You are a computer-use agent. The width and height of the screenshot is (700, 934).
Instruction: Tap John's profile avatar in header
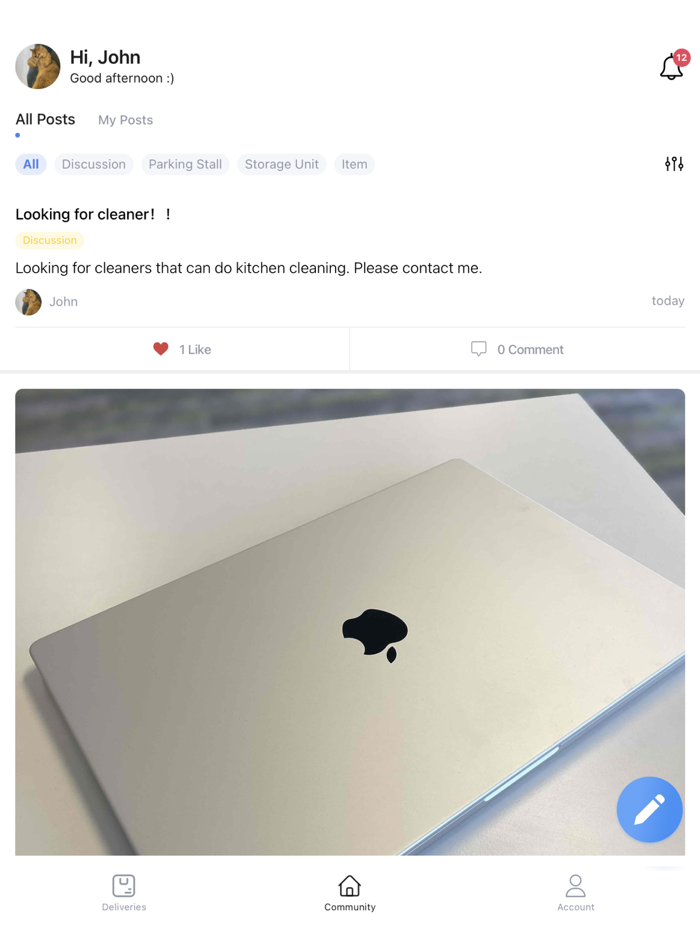coord(38,66)
